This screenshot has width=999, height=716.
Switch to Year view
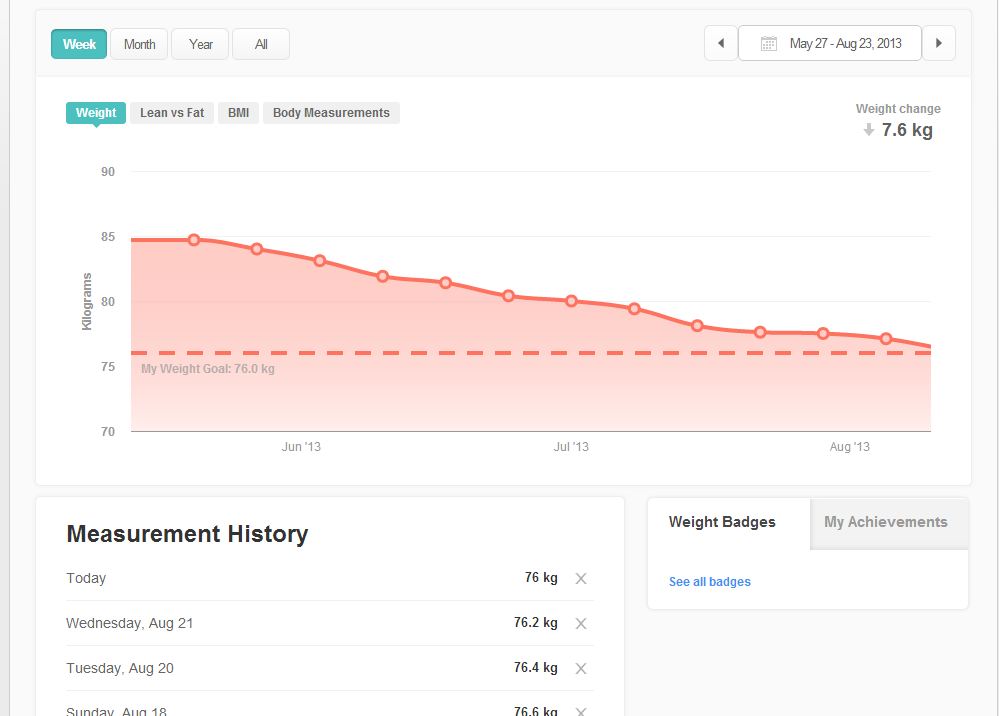[201, 44]
